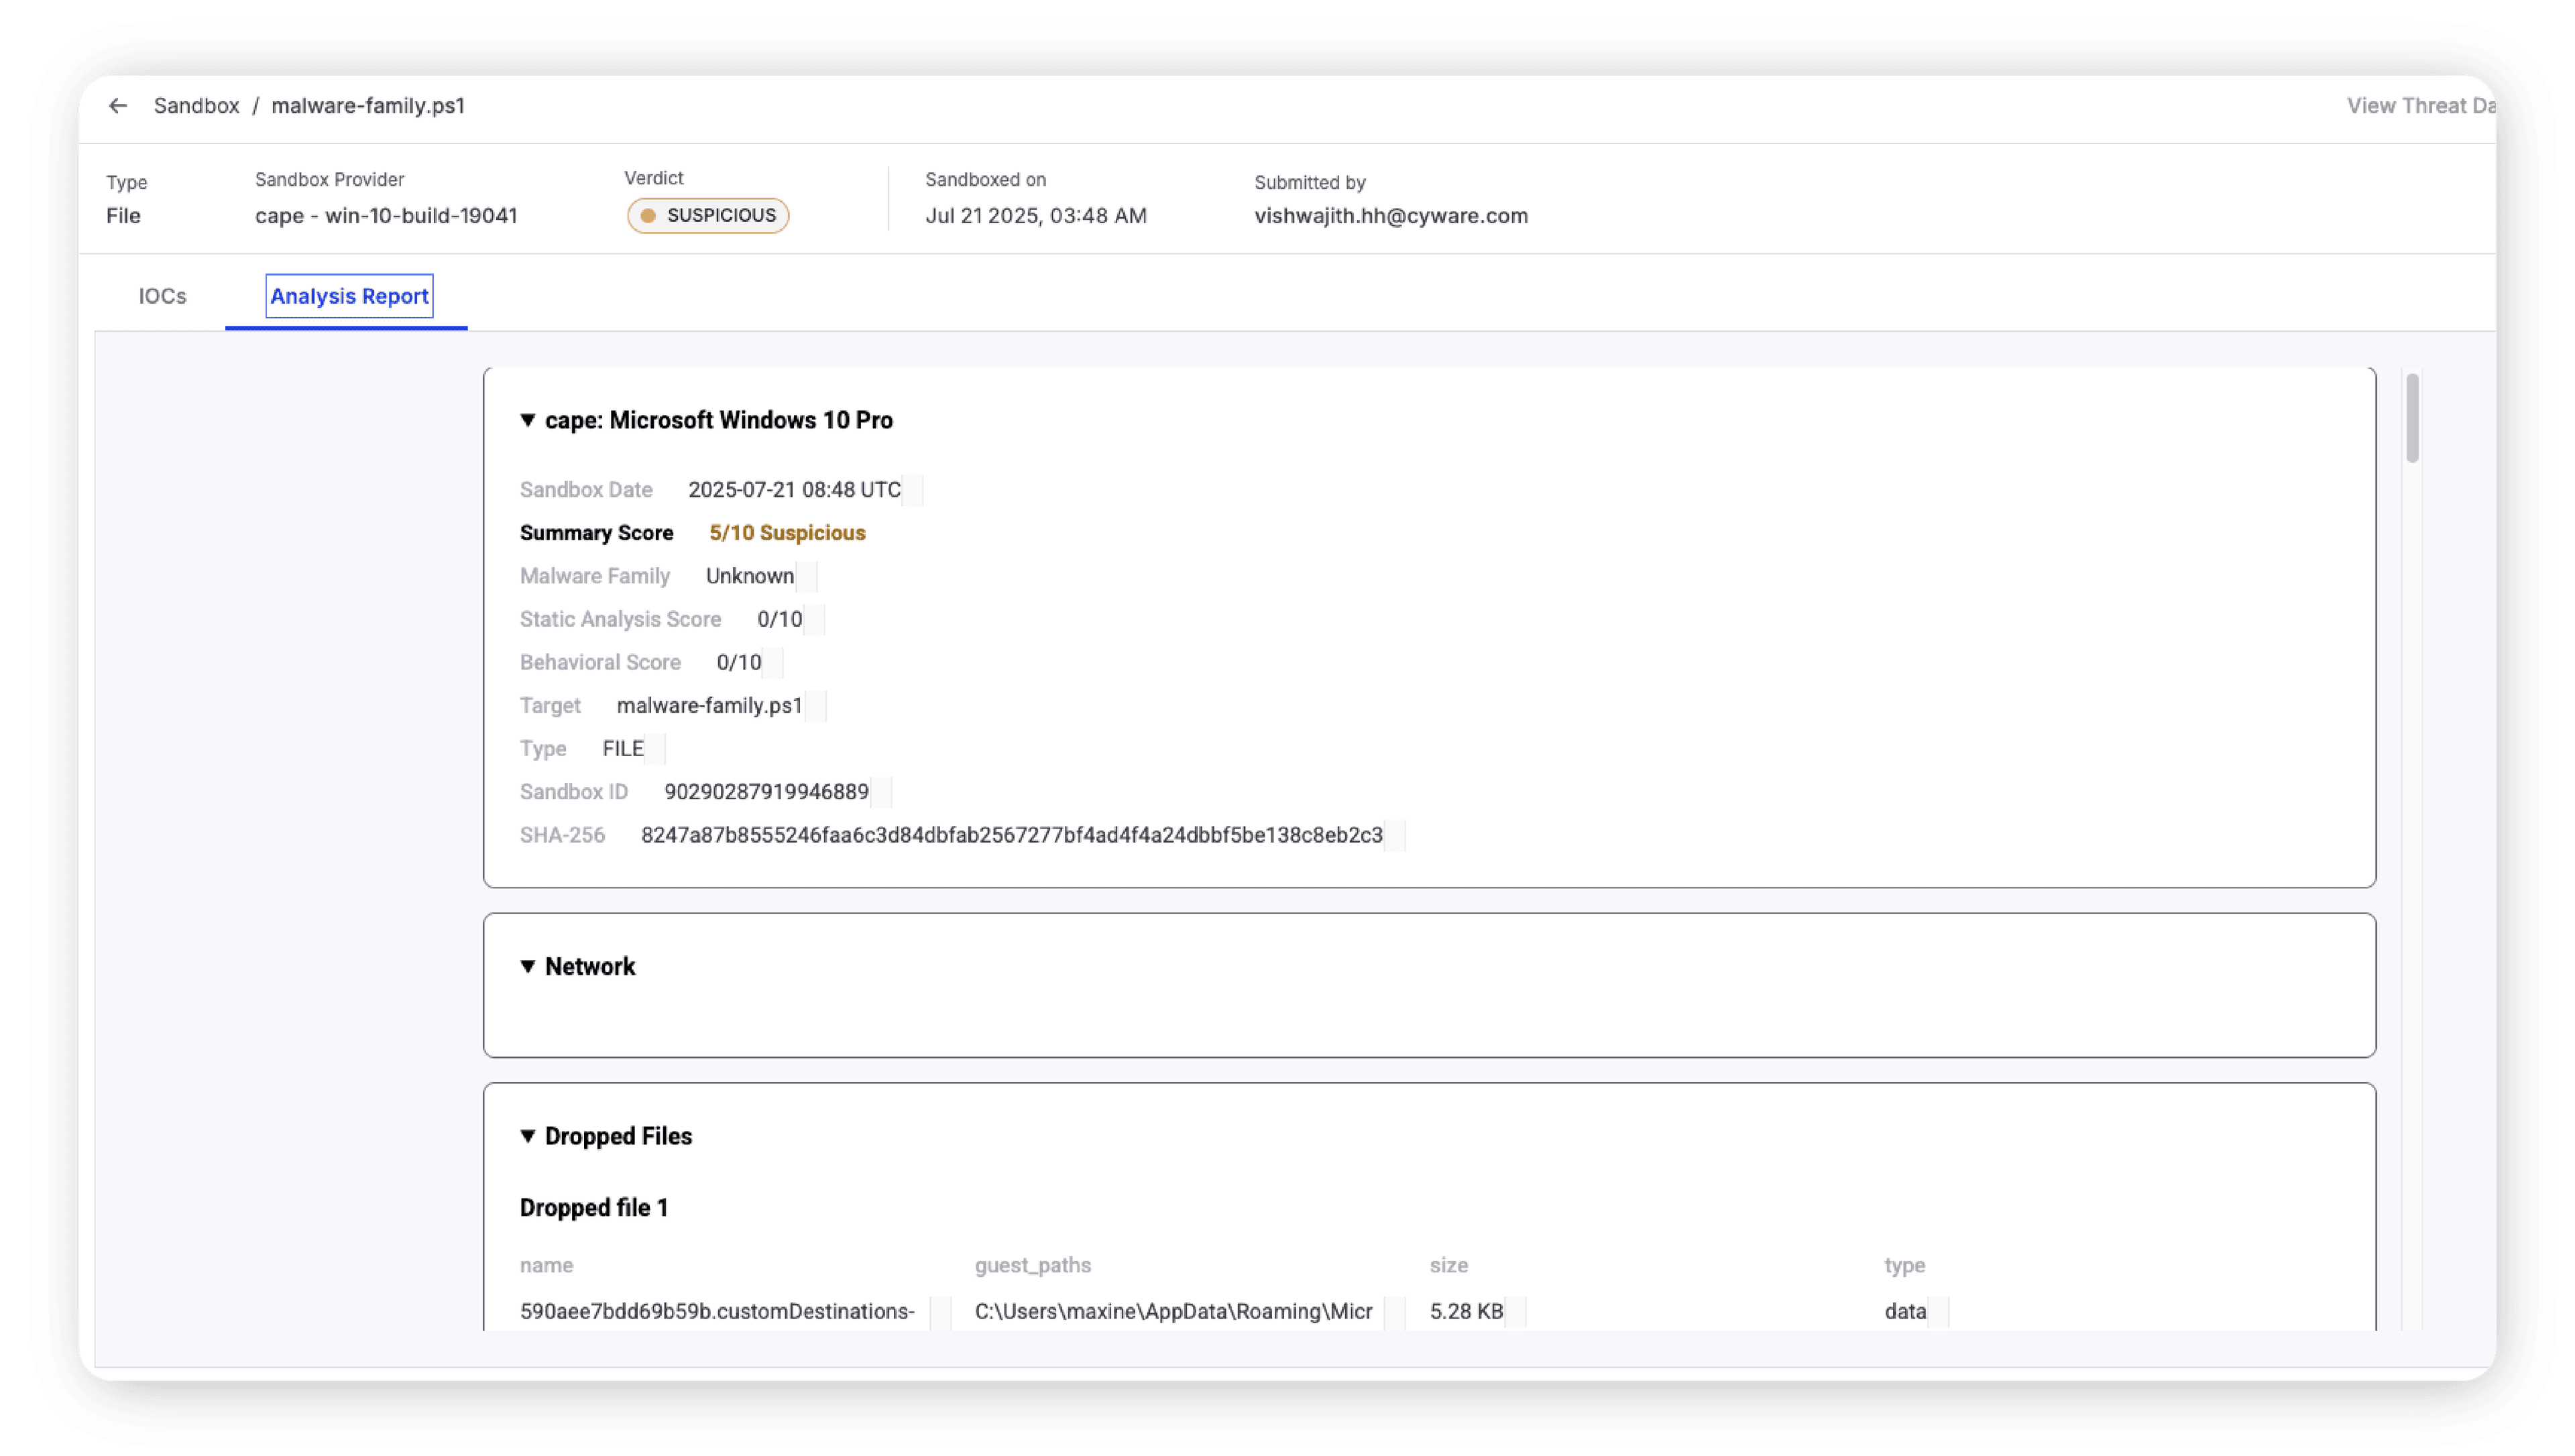Open the Sandbox breadcrumb link
Viewport: 2575px width, 1456px height.
point(196,106)
